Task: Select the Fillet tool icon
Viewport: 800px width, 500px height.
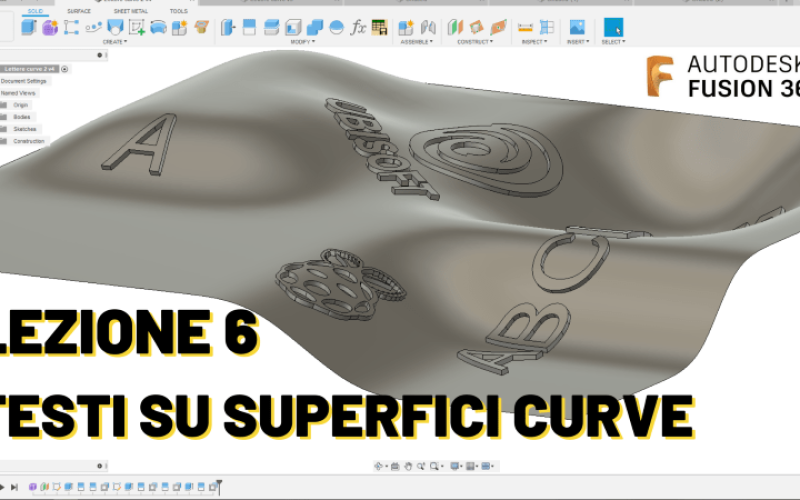Action: [x=249, y=27]
